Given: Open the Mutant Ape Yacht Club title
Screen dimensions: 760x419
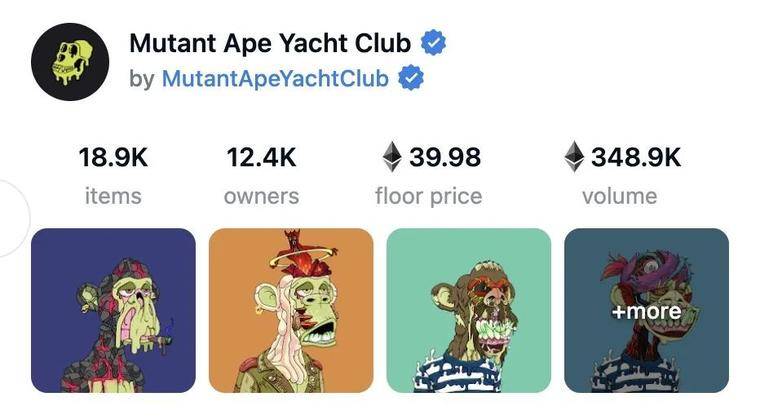Looking at the screenshot, I should pos(270,43).
